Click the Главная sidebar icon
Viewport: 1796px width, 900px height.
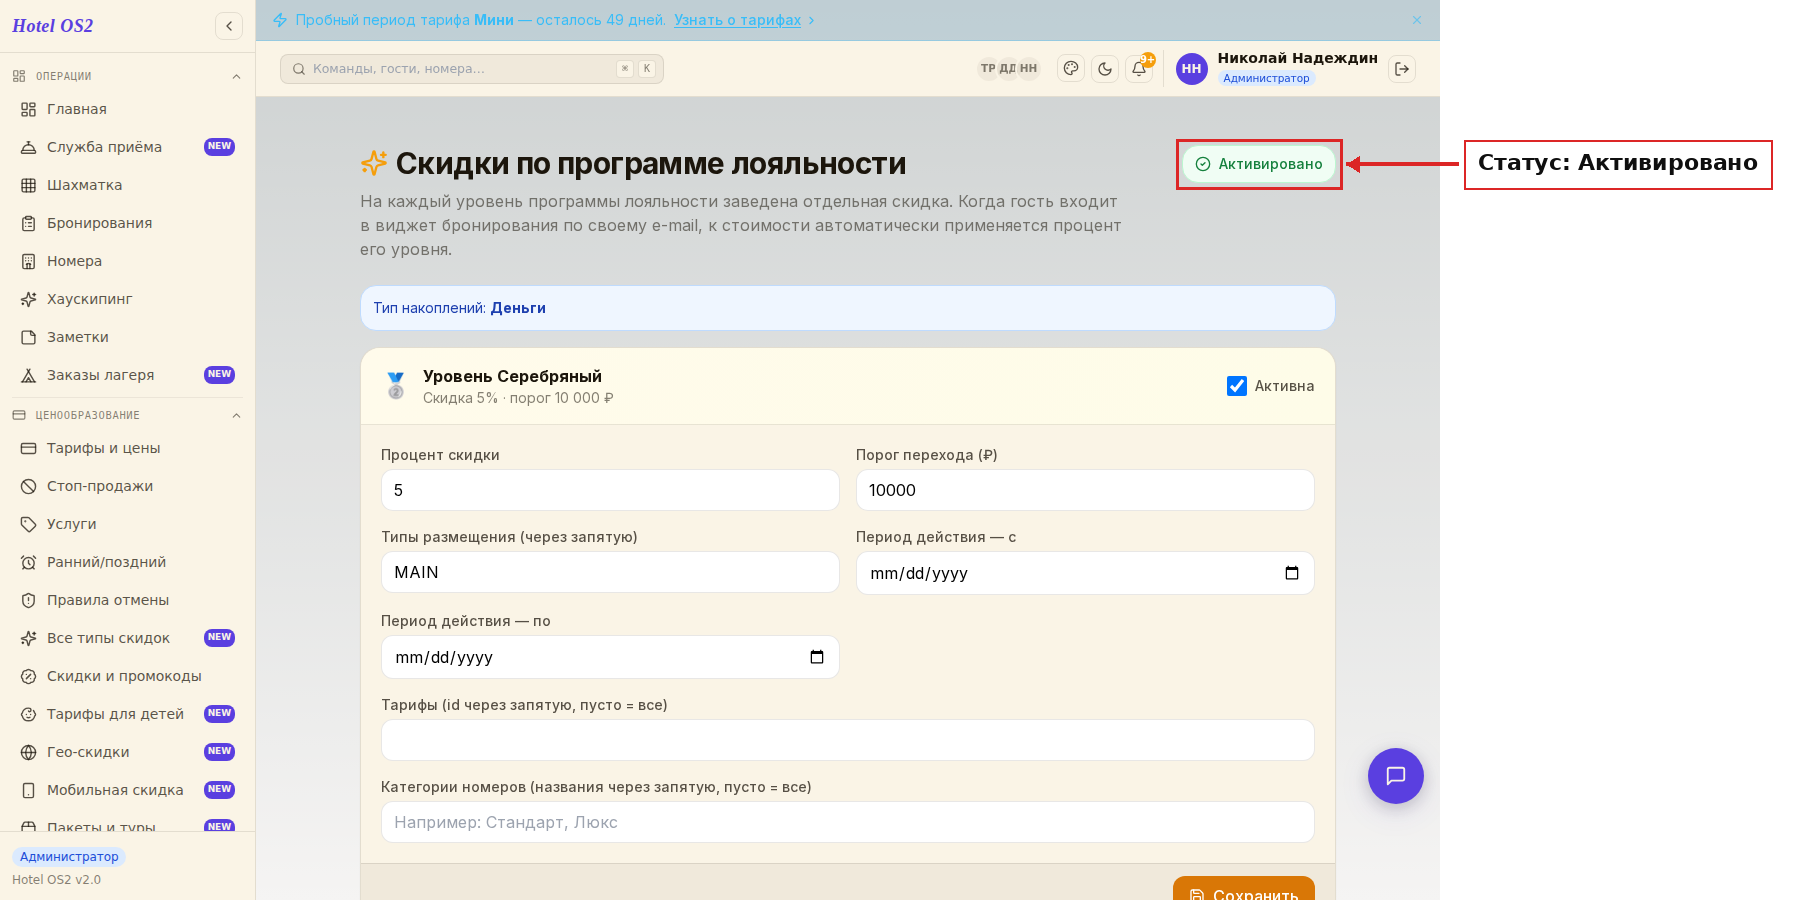(x=29, y=109)
